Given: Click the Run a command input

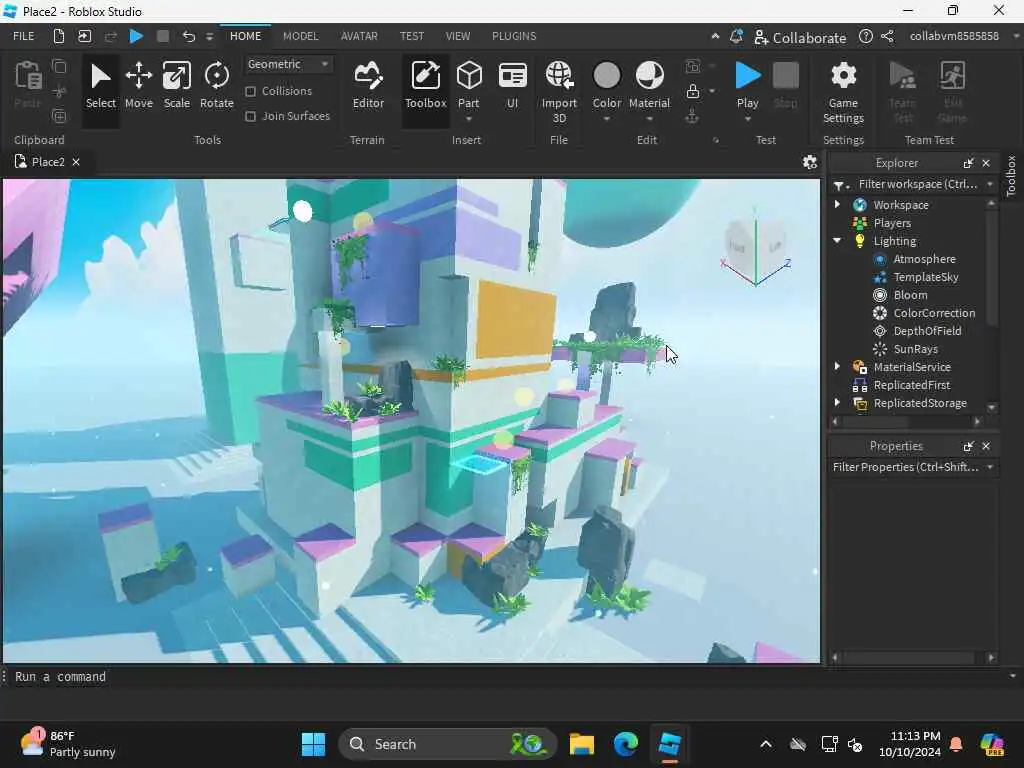Looking at the screenshot, I should click(x=509, y=677).
